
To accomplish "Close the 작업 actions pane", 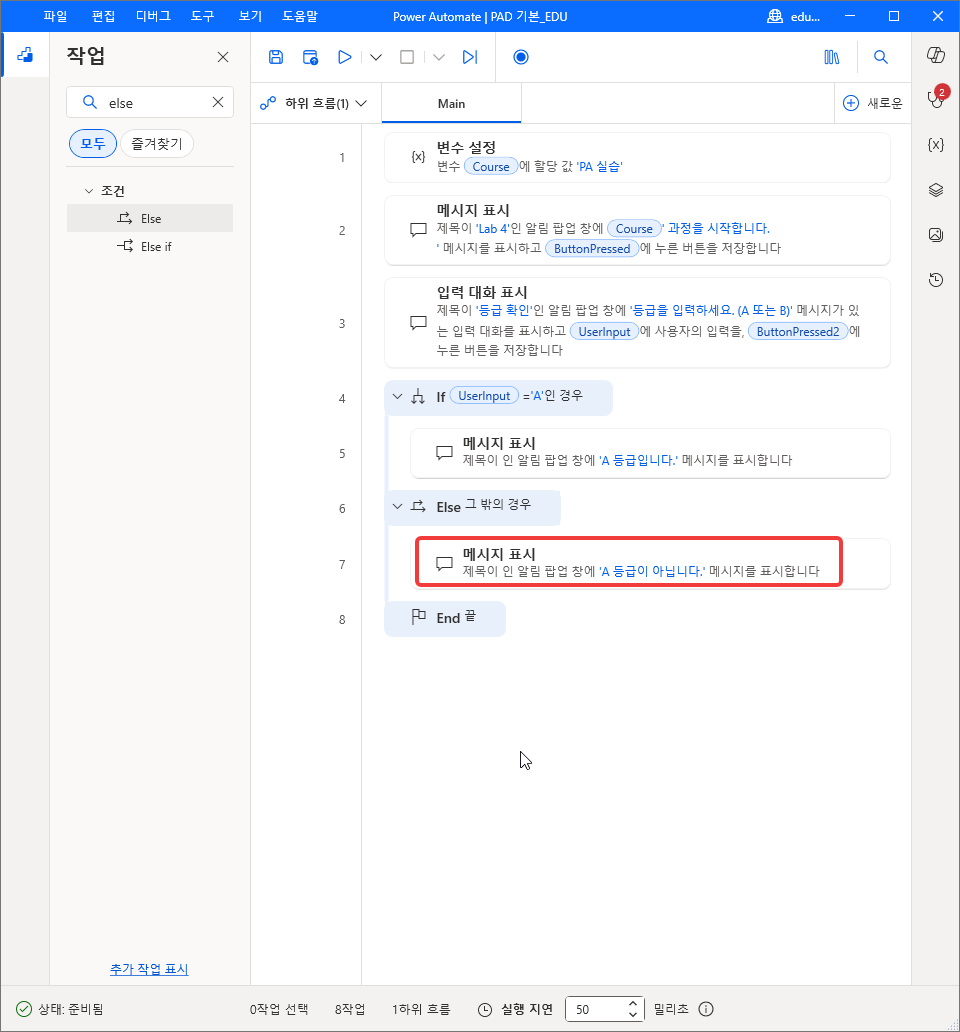I will (x=223, y=57).
